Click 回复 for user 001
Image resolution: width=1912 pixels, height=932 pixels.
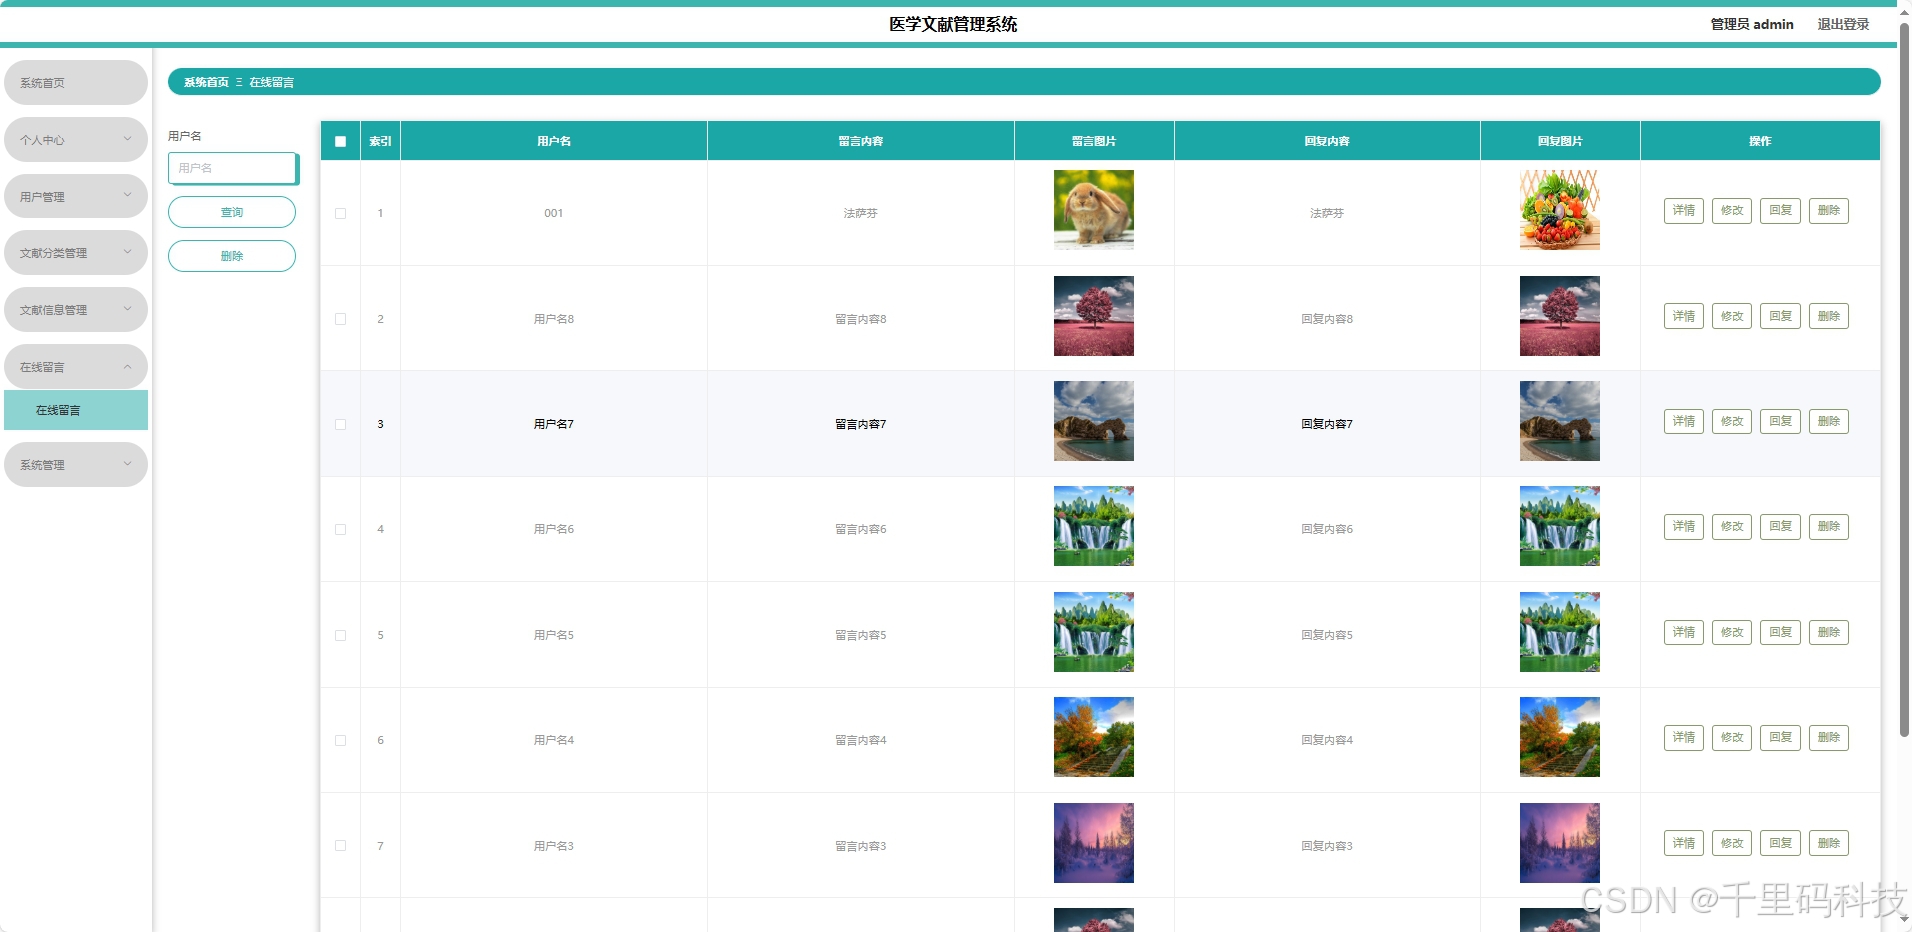1781,211
